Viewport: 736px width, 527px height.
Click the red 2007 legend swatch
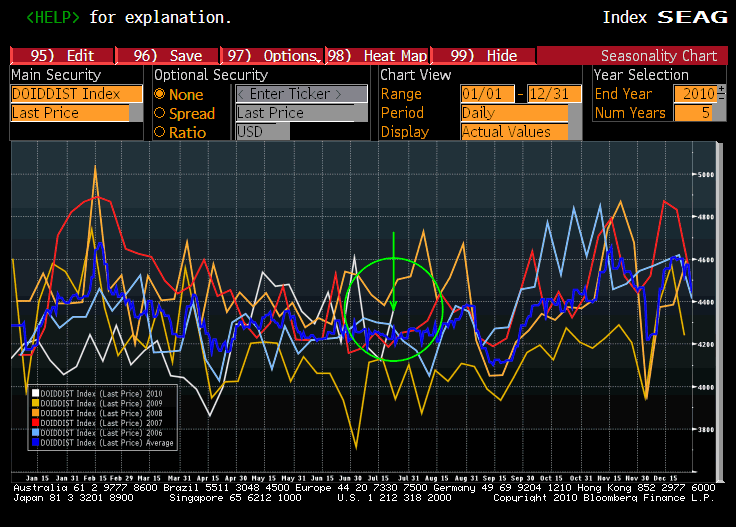pyautogui.click(x=35, y=421)
